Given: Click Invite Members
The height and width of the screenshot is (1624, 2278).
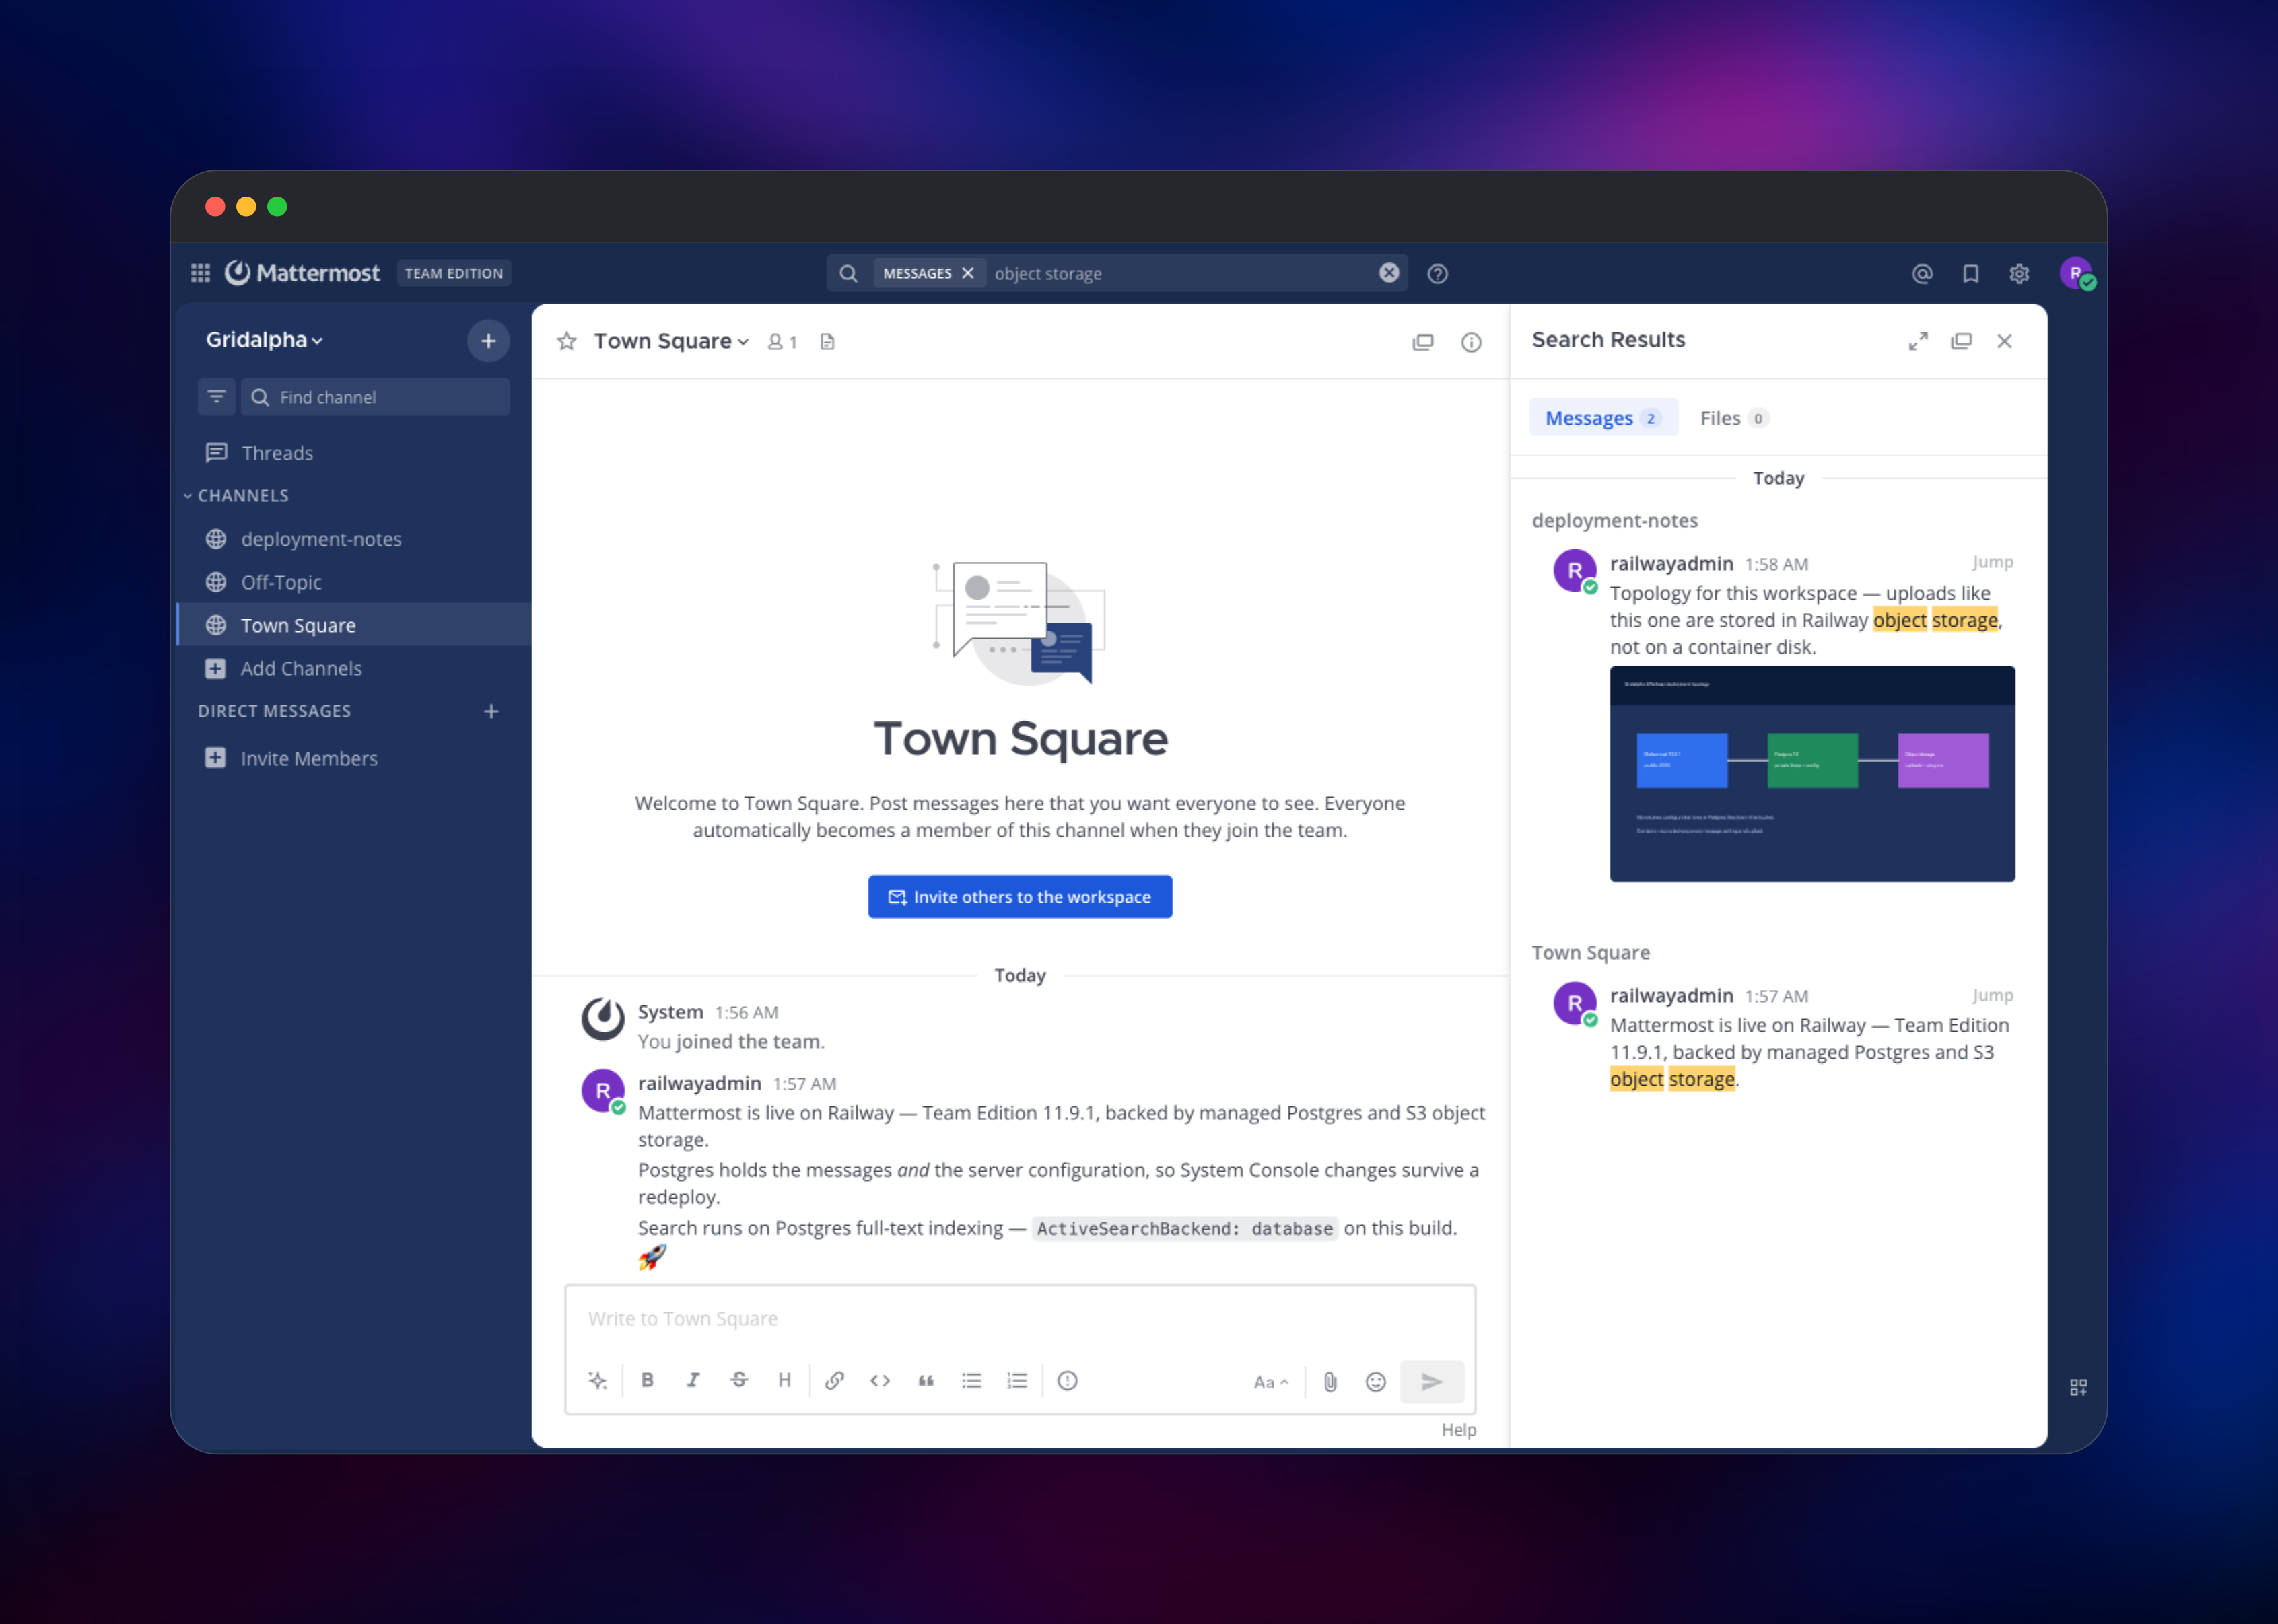Looking at the screenshot, I should (355, 758).
